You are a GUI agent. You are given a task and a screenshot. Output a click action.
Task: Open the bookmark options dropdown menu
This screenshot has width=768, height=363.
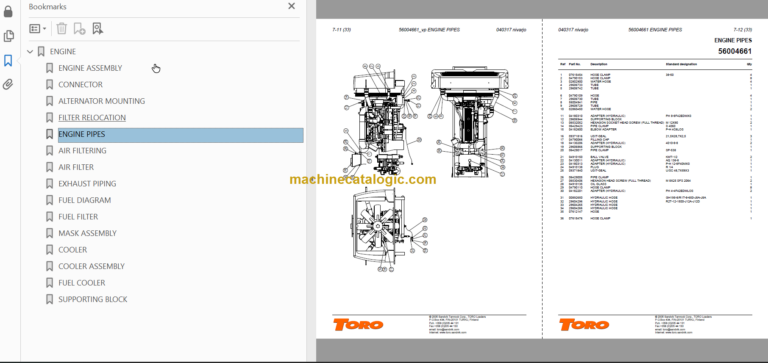pyautogui.click(x=38, y=29)
